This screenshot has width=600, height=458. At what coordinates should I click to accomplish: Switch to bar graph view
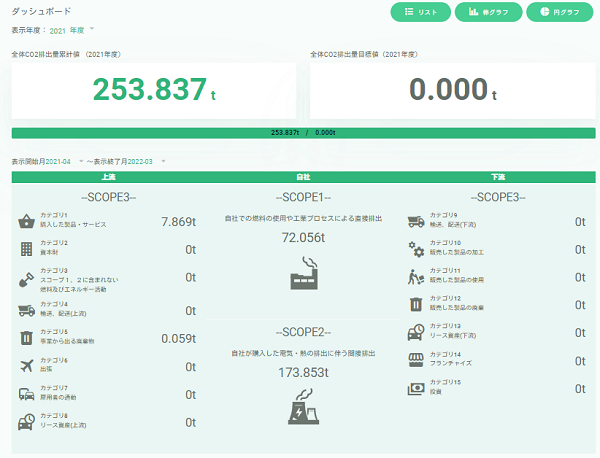[x=488, y=12]
